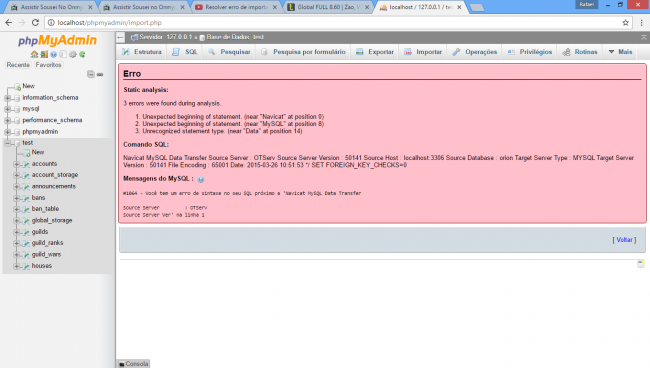Click the performance_schema database icon
This screenshot has height=368, width=650.
tap(17, 121)
